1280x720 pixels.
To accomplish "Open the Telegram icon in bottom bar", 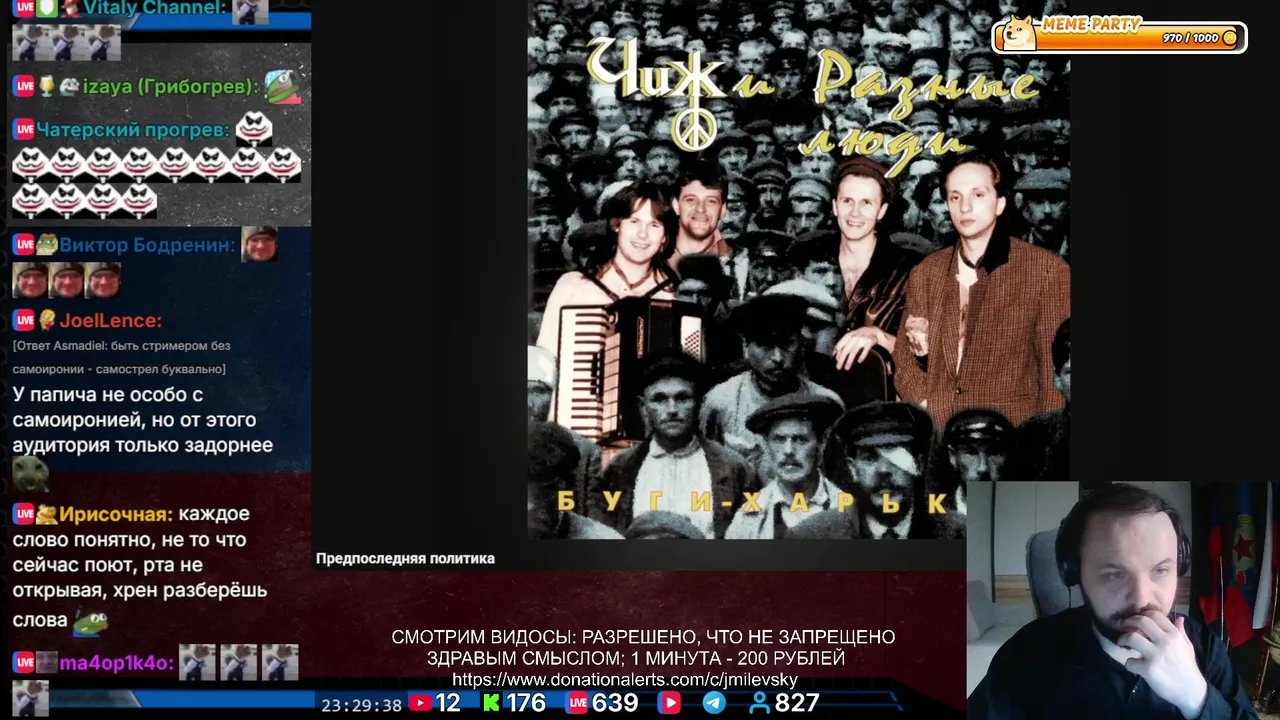I will [714, 703].
